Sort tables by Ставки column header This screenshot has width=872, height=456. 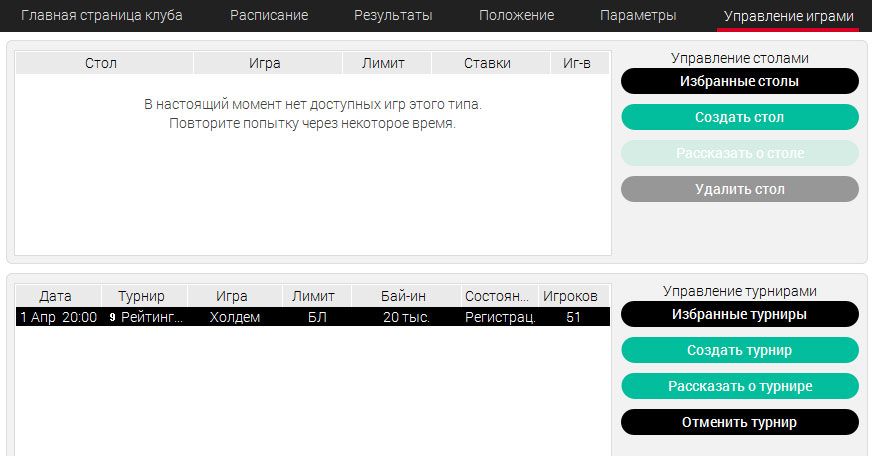(x=491, y=63)
